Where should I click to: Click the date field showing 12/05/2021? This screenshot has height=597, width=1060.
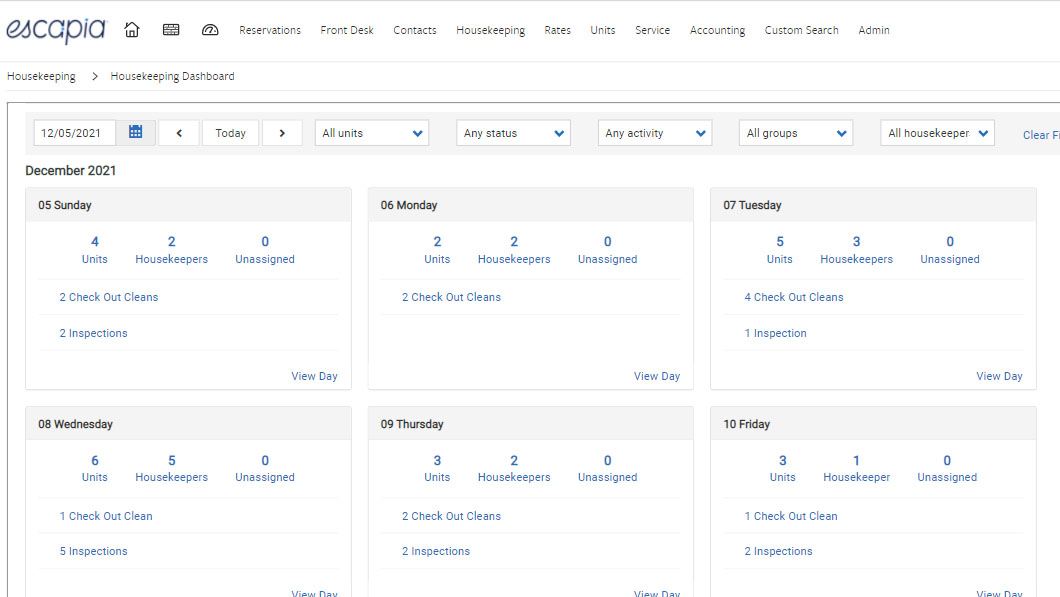tap(75, 133)
